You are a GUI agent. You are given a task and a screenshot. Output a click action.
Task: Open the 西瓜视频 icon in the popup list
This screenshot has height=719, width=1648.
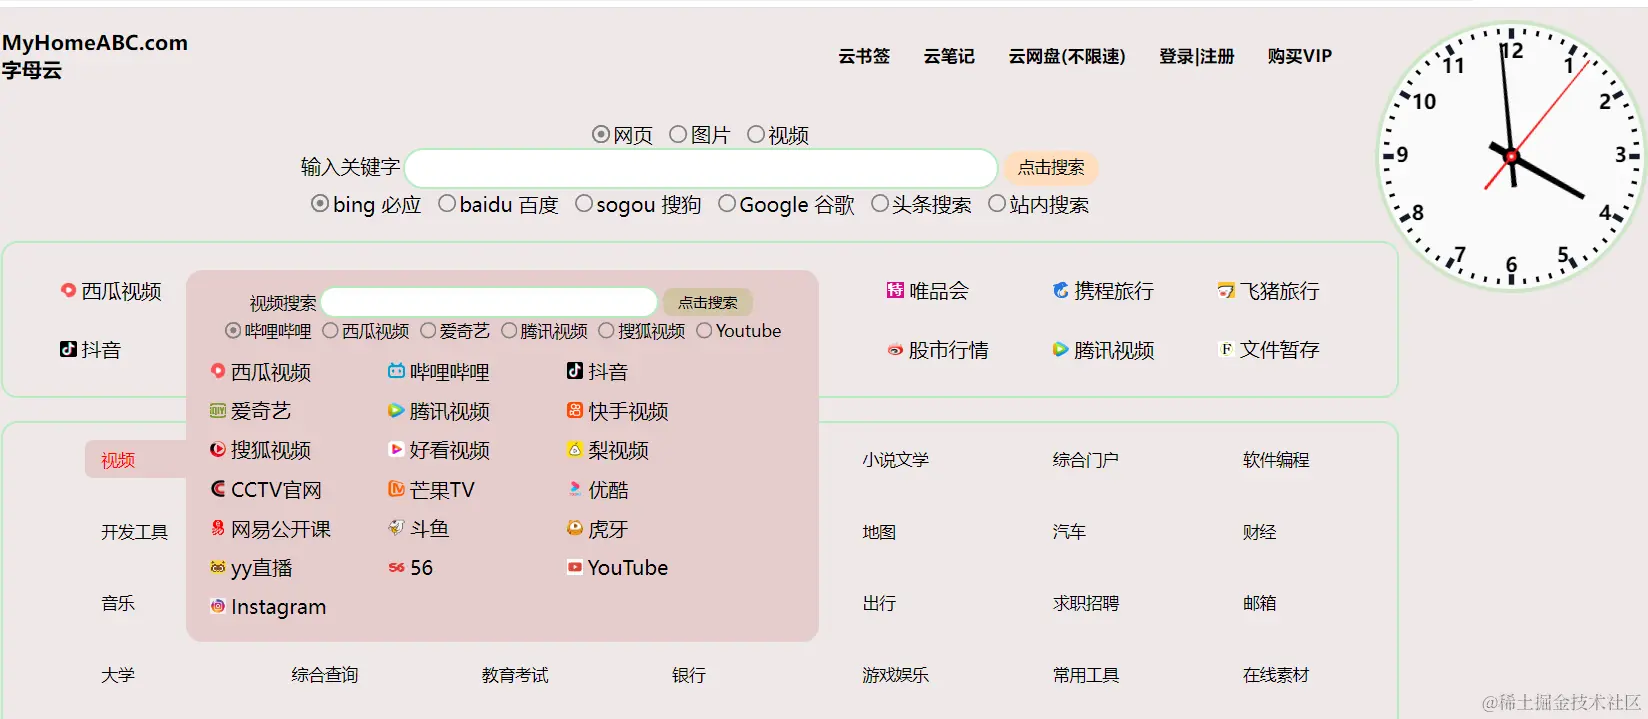tap(218, 371)
